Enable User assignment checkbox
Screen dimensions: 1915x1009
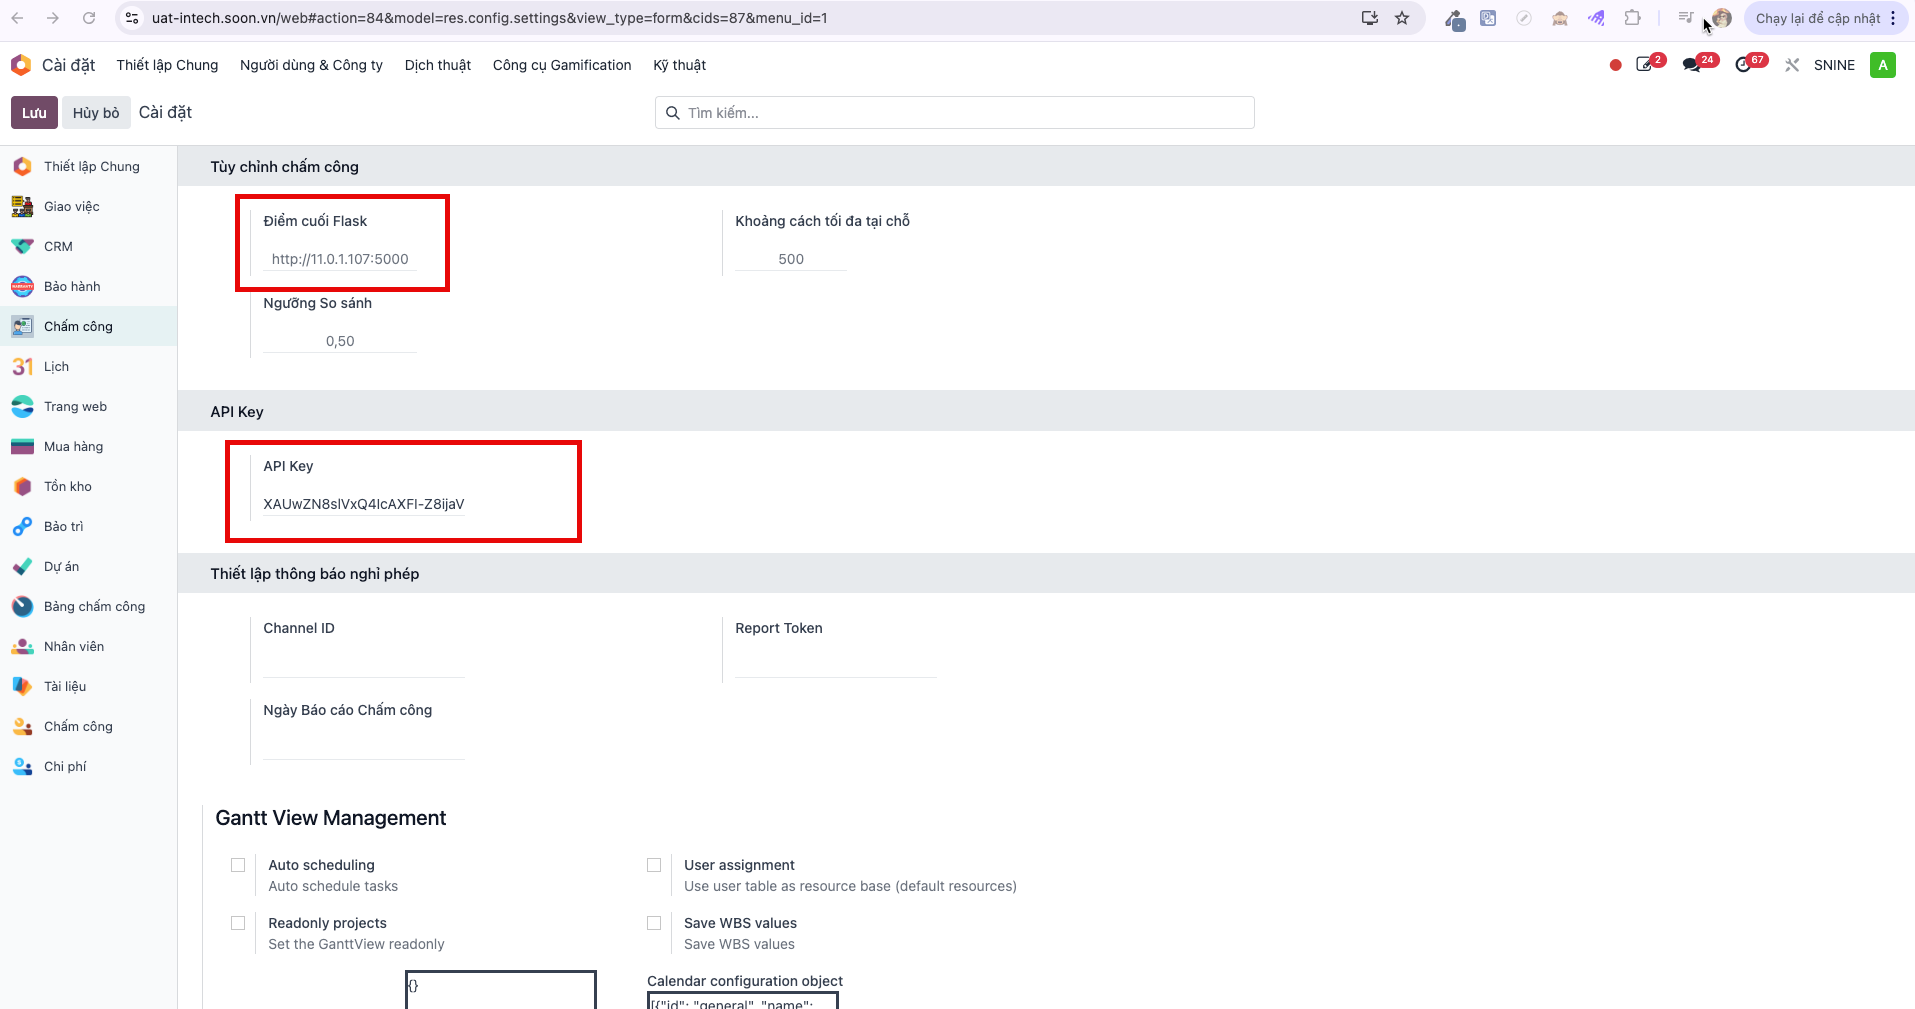[654, 865]
